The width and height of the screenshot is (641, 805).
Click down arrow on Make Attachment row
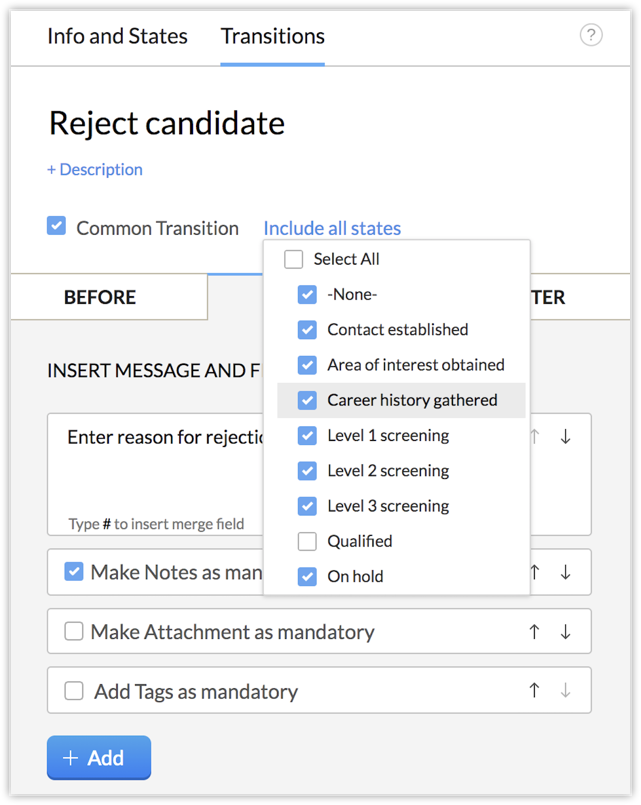(x=565, y=632)
